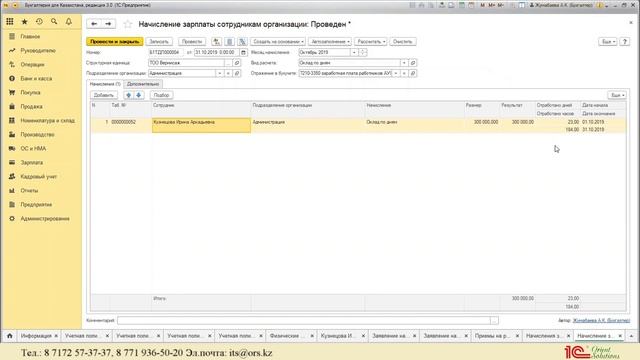Open the help question mark button
Image resolution: width=640 pixels, height=360 pixels.
(624, 42)
